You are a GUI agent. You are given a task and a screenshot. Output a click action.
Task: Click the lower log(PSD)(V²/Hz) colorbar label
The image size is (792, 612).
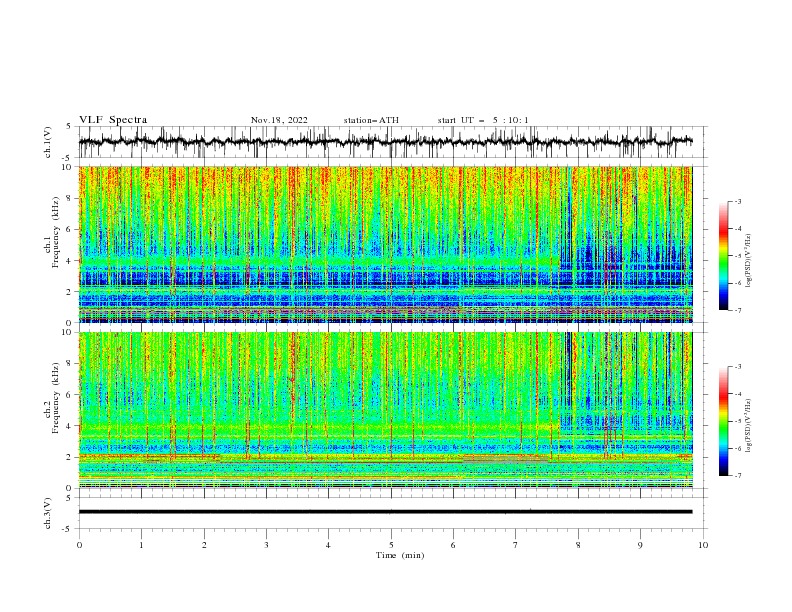pyautogui.click(x=749, y=425)
